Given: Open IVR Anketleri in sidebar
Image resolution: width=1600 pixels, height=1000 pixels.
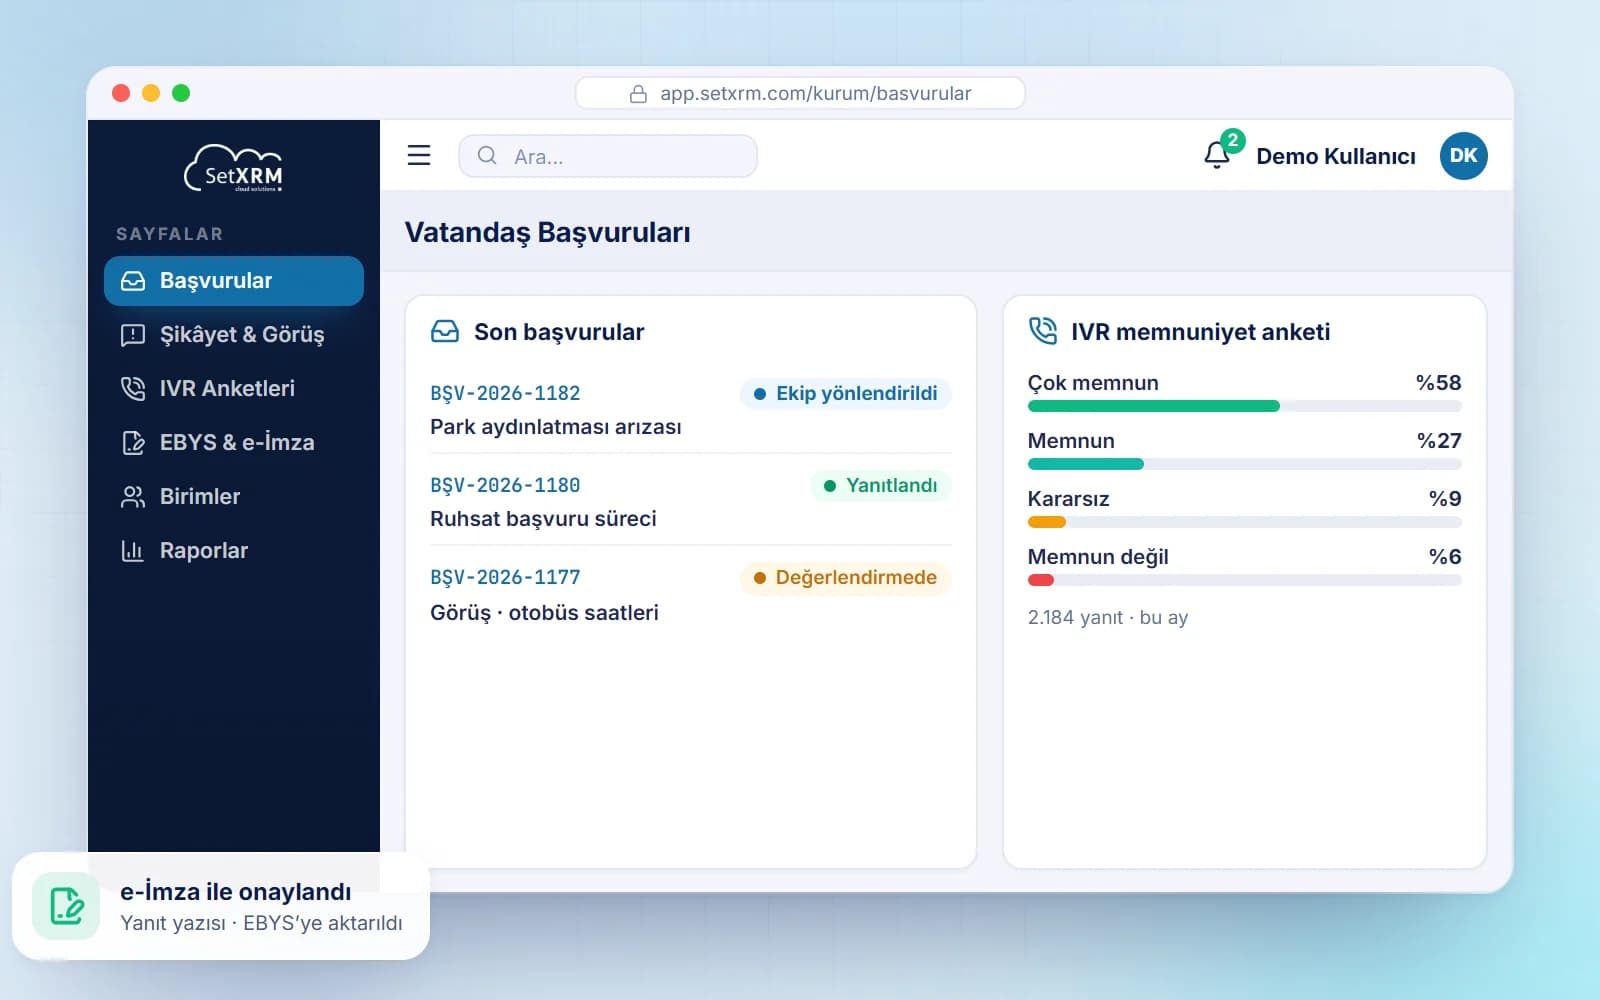Looking at the screenshot, I should point(234,389).
